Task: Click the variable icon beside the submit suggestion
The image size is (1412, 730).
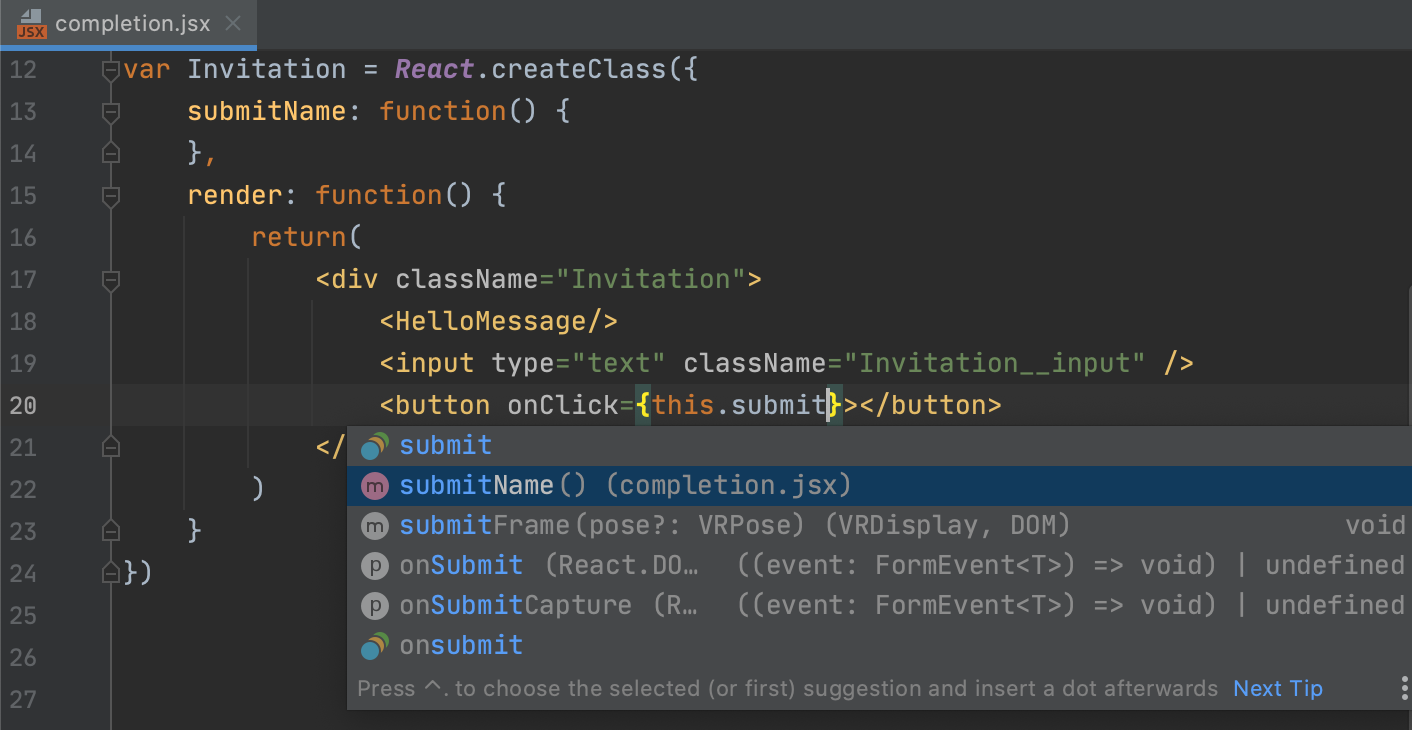Action: 374,445
